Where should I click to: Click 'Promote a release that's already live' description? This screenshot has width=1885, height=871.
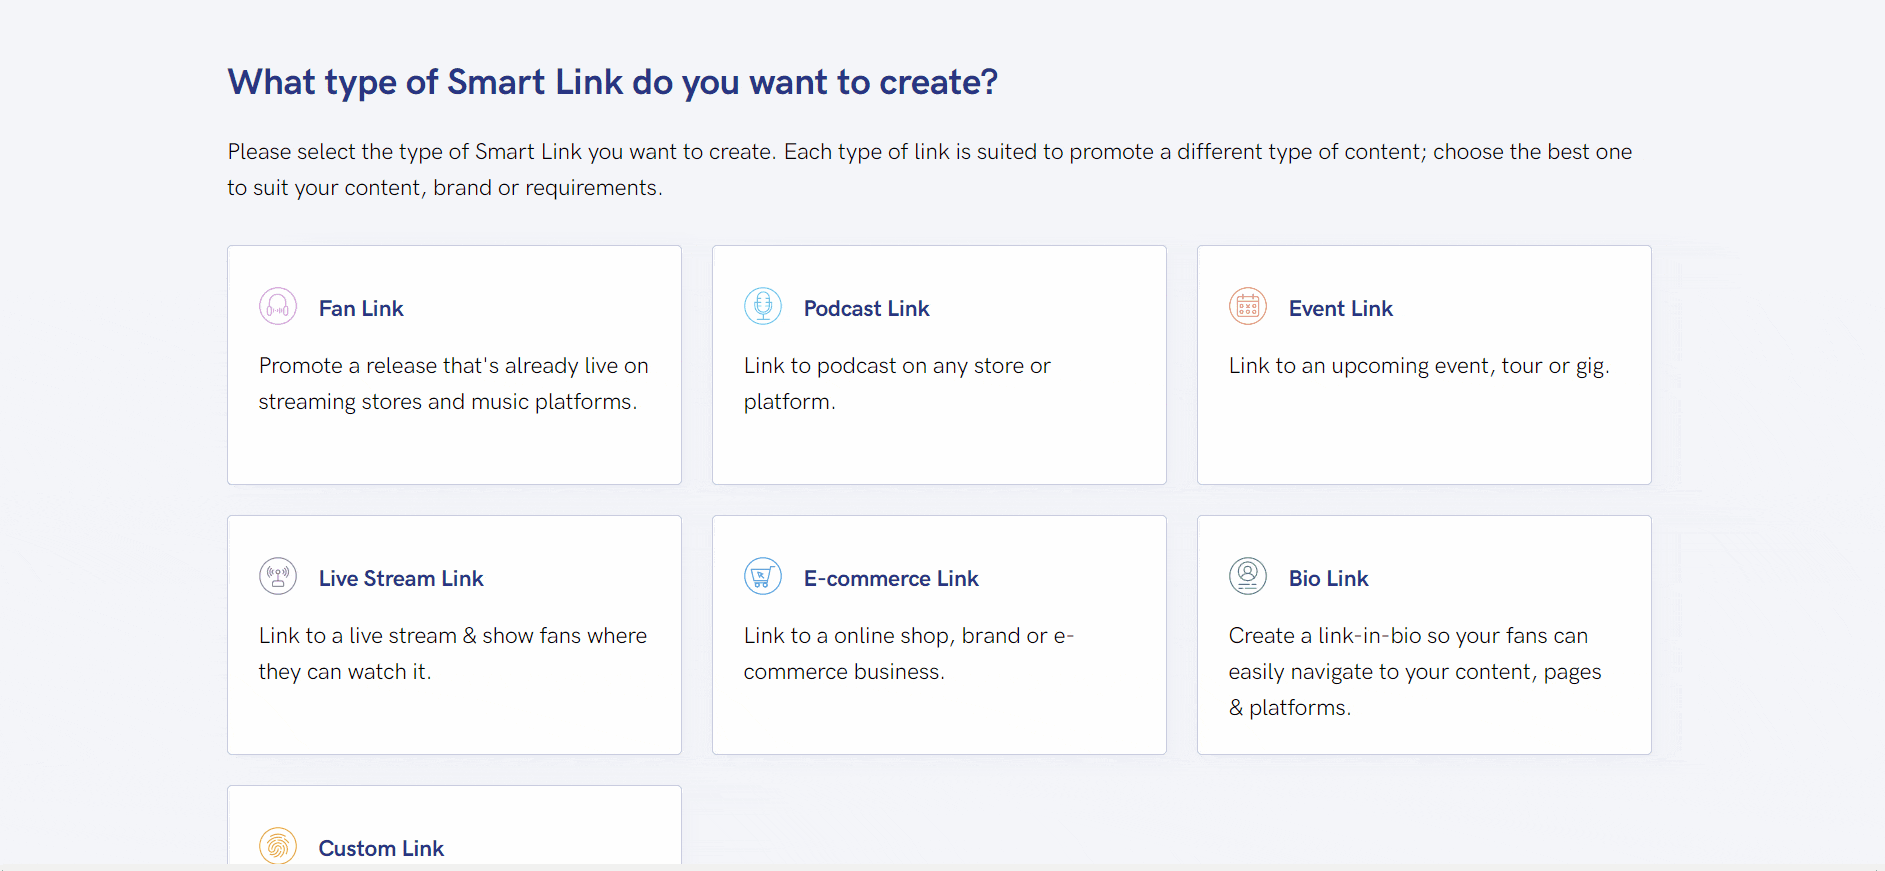pos(454,384)
